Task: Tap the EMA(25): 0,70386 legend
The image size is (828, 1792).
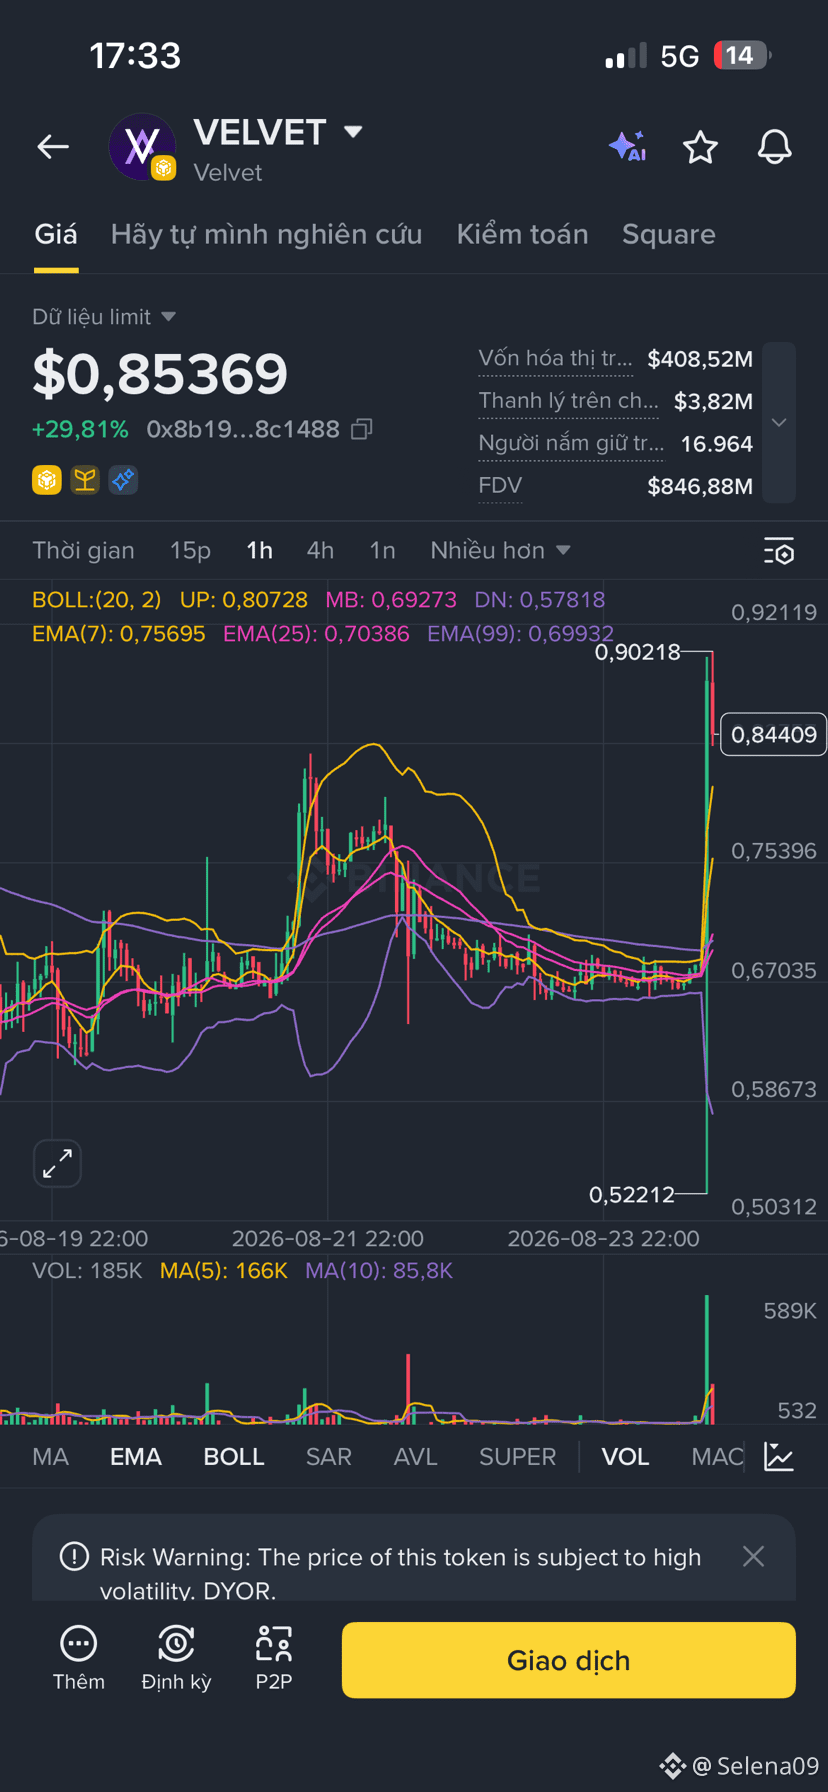Action: point(316,634)
